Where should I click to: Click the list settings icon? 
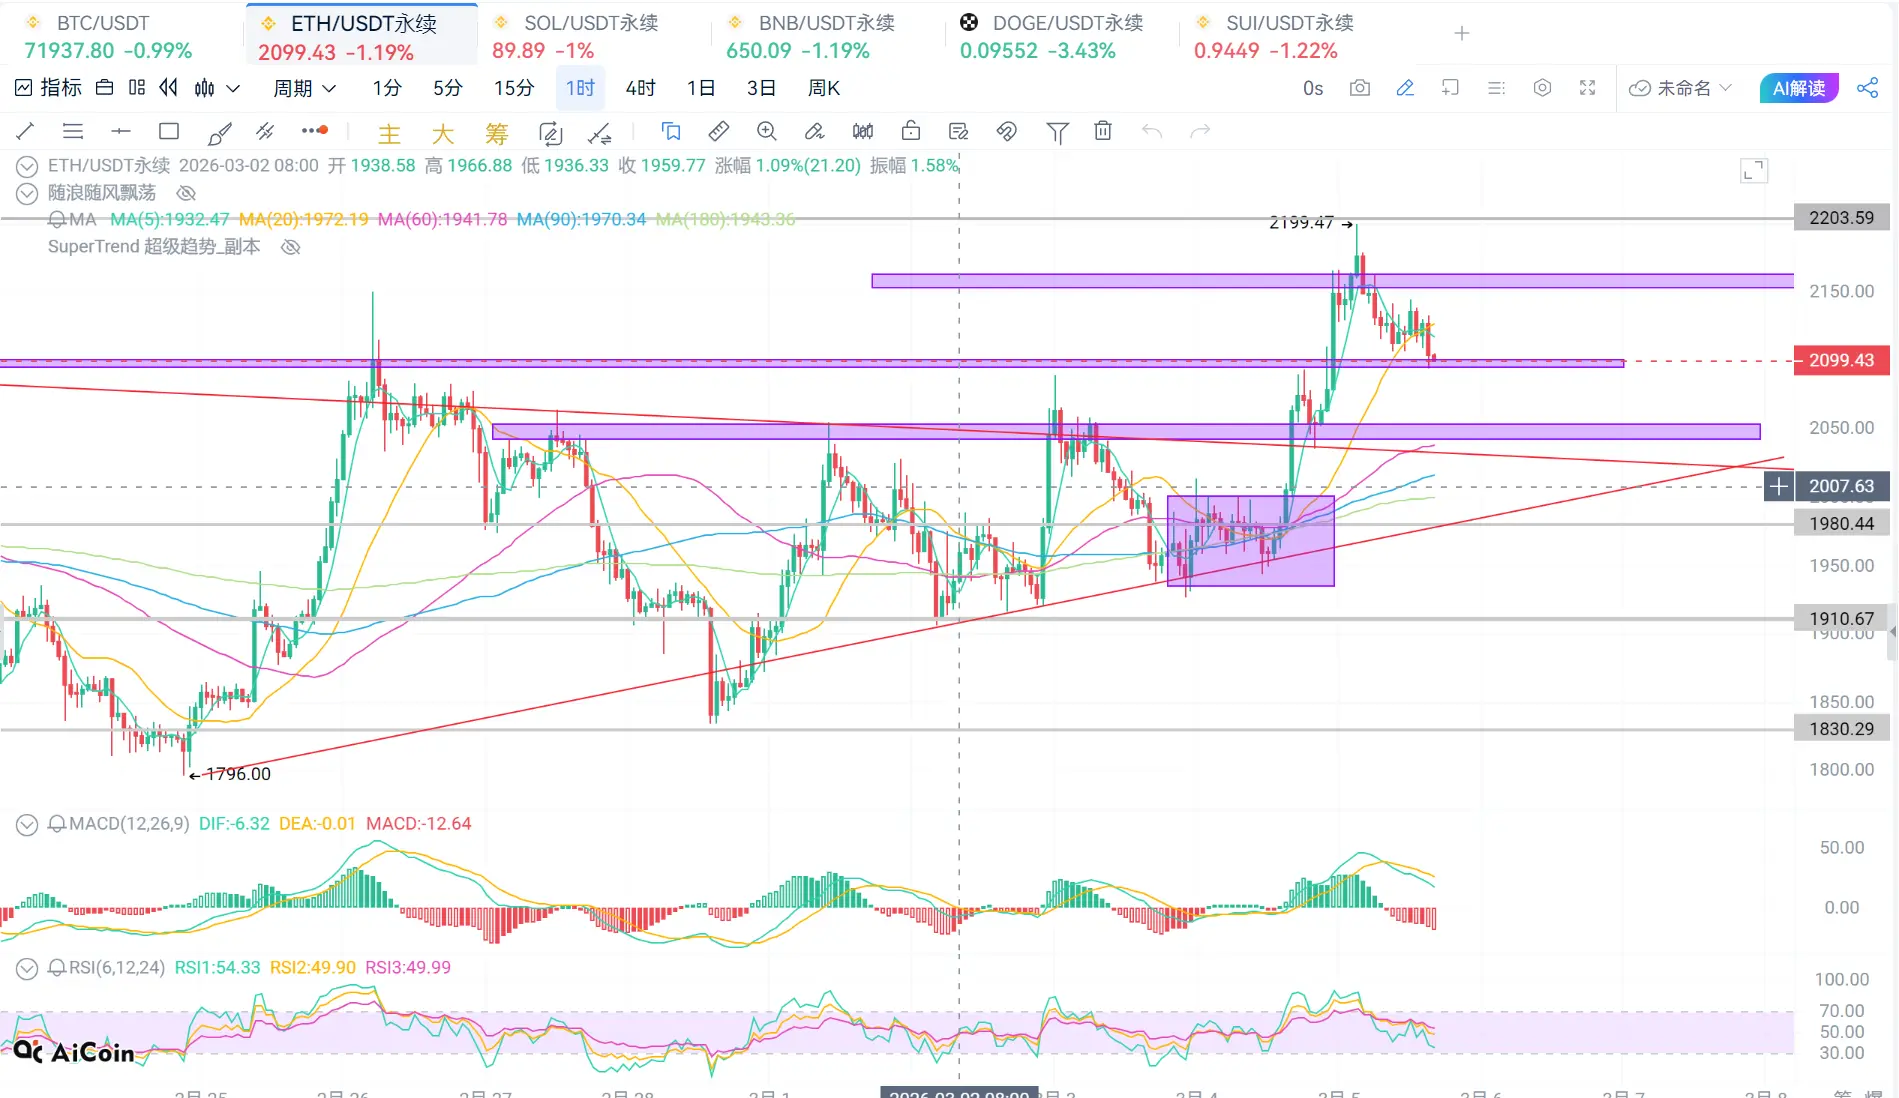click(1497, 88)
